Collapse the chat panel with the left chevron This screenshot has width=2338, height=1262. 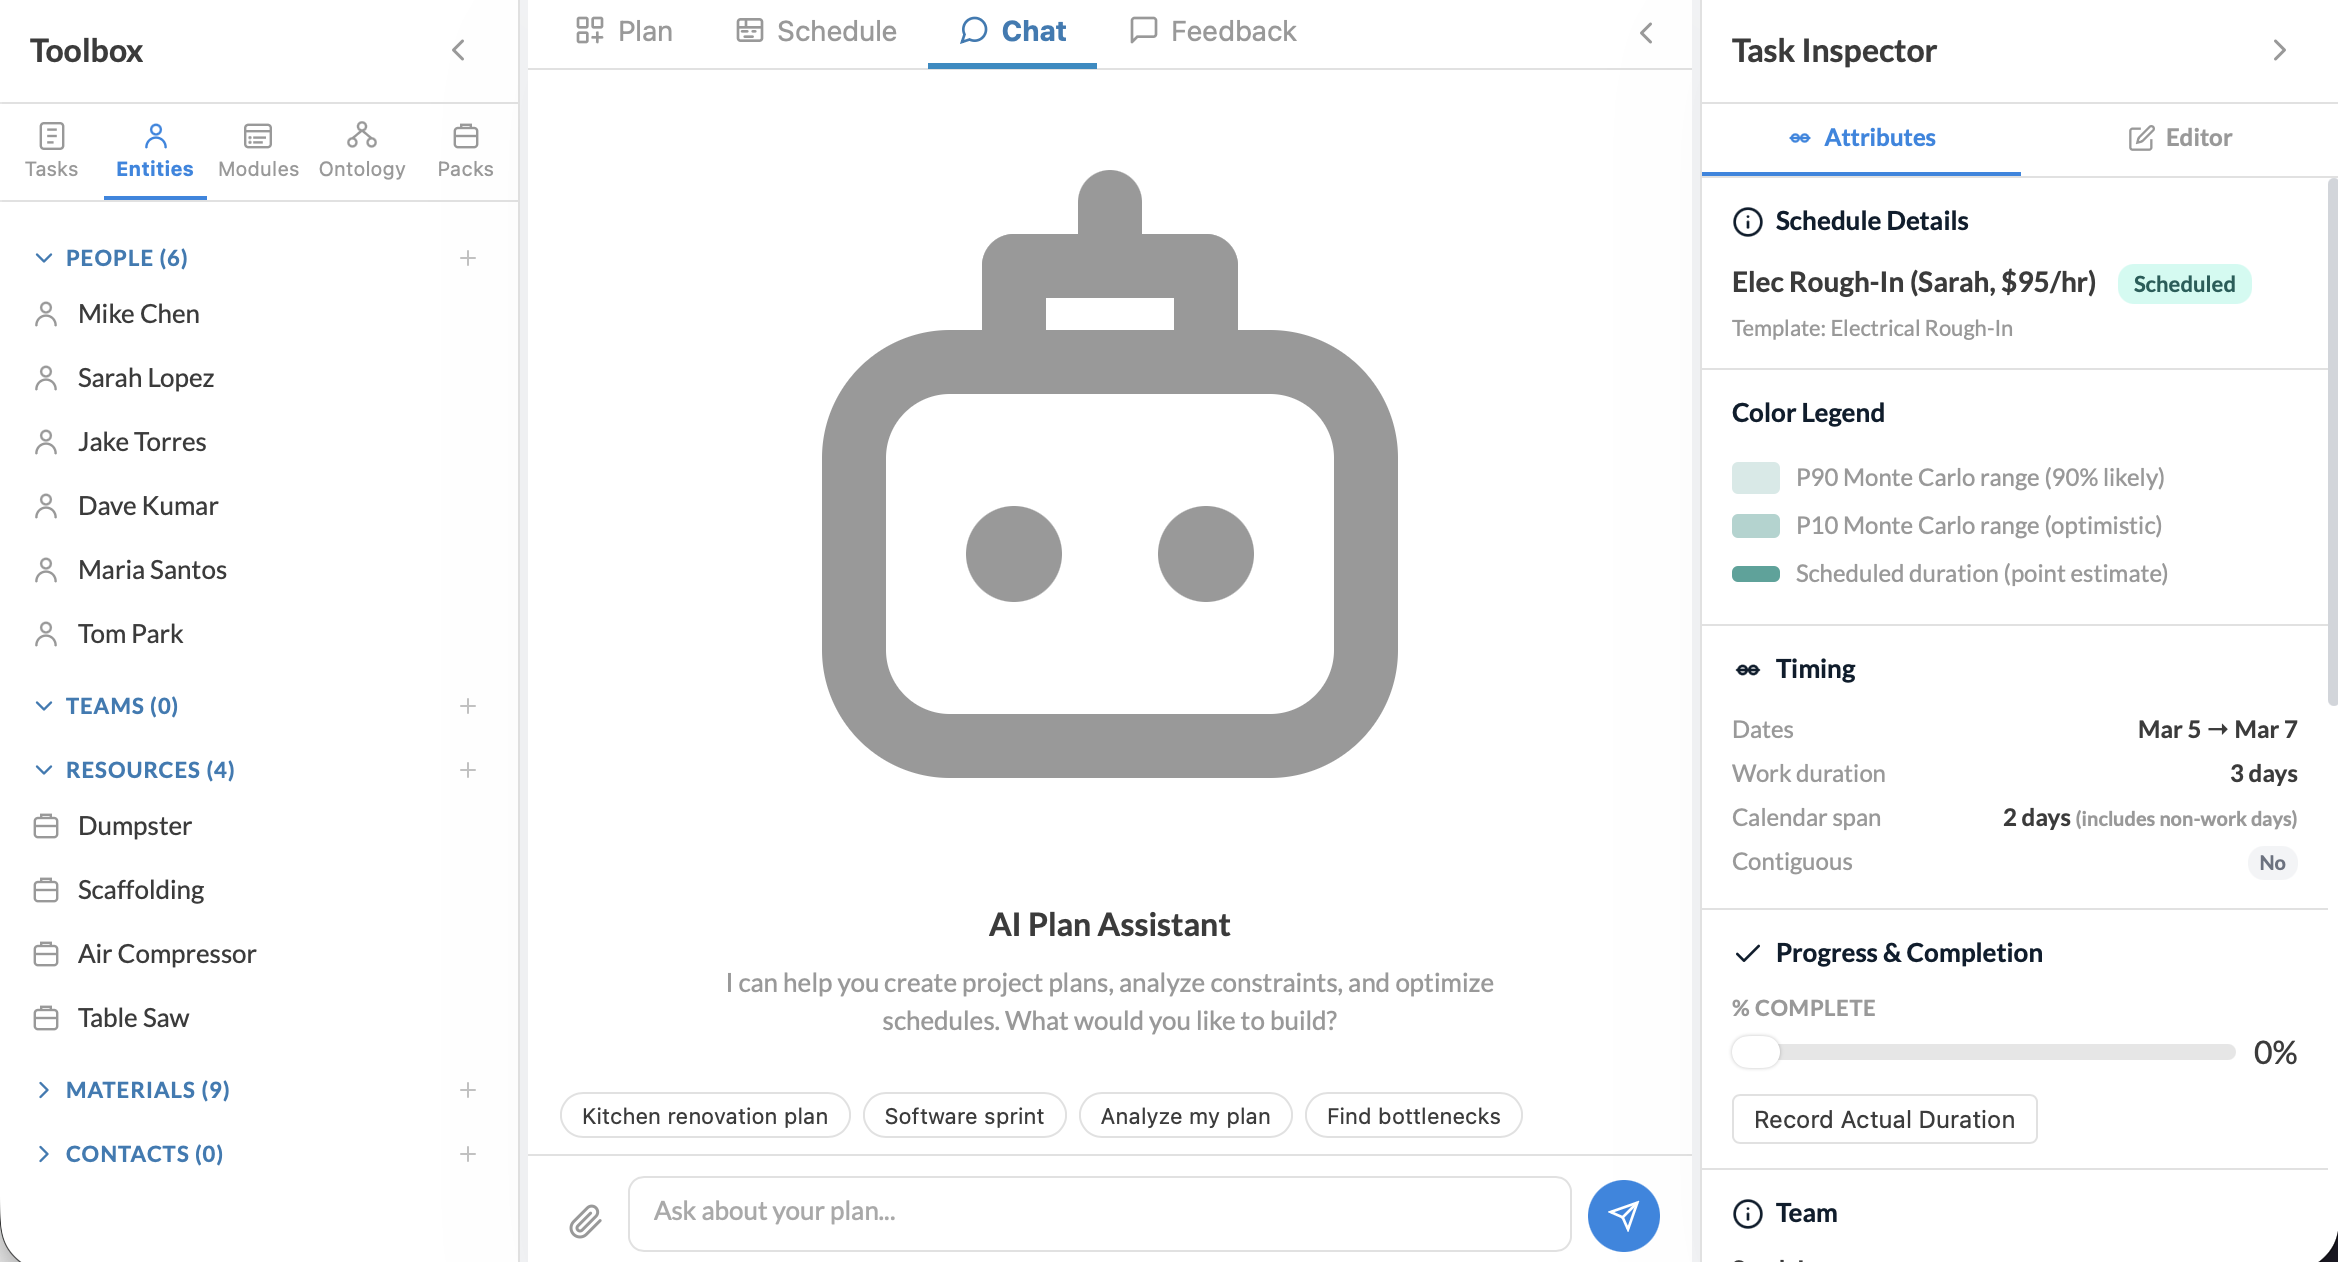[1647, 32]
